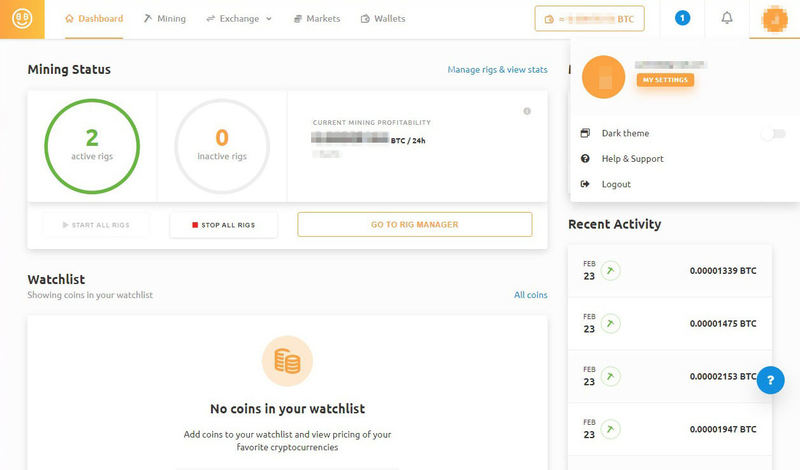Image resolution: width=800 pixels, height=470 pixels.
Task: Go to Rig Manager
Action: (x=415, y=225)
